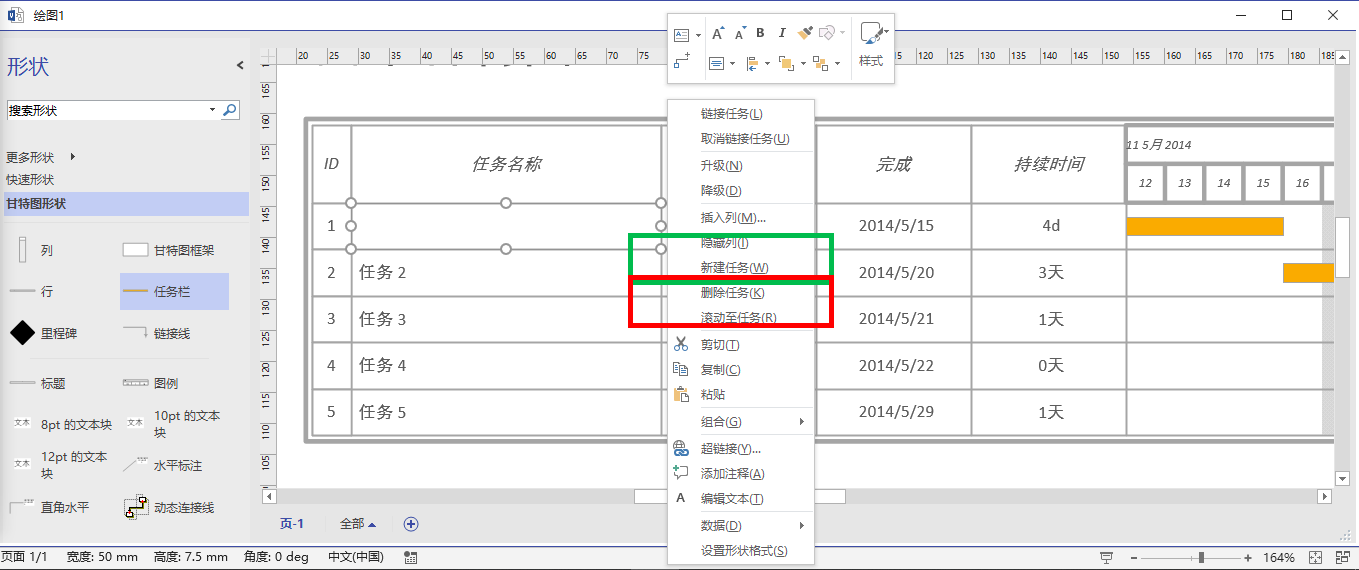Choose 升级 from context menu
The height and width of the screenshot is (570, 1359).
[741, 165]
